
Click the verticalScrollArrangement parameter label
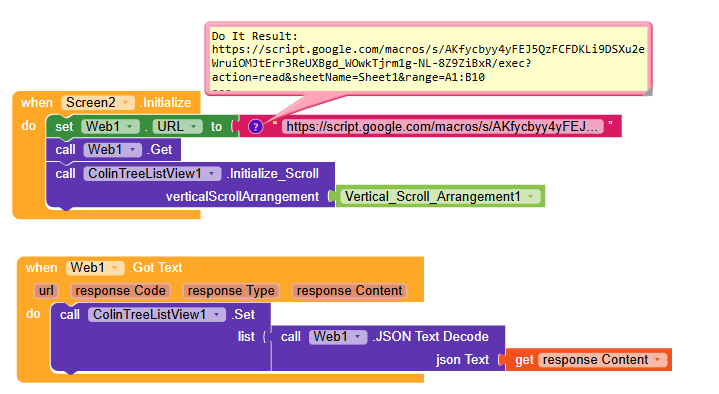pyautogui.click(x=242, y=197)
